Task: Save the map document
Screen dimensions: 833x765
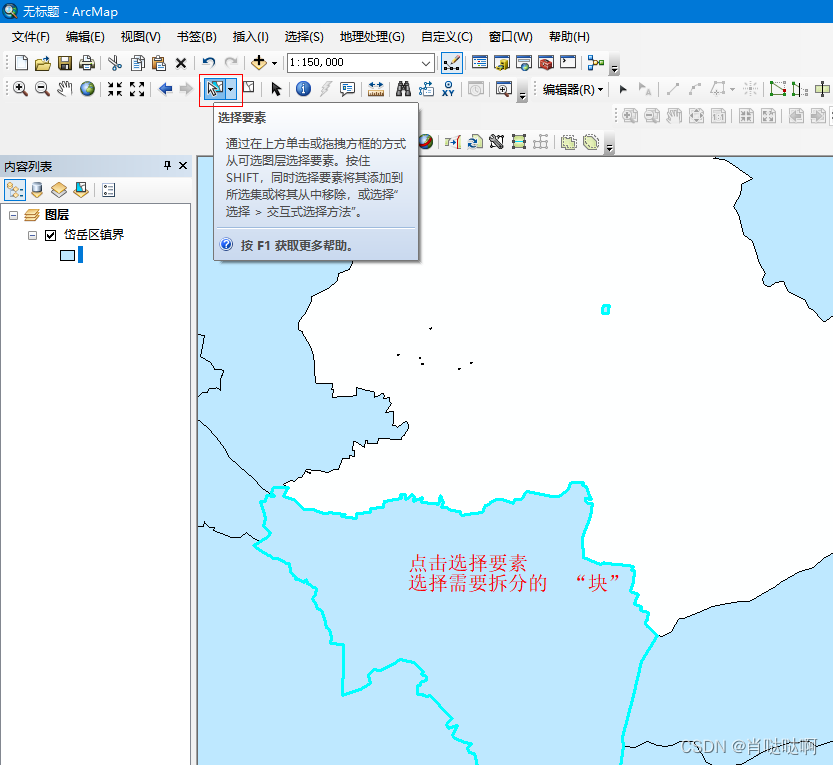Action: pos(65,63)
